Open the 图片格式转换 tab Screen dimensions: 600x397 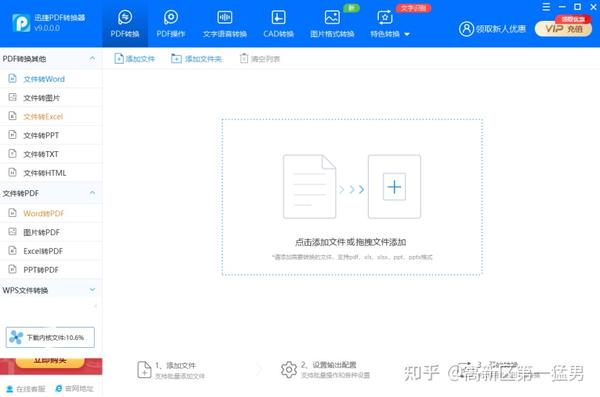332,24
